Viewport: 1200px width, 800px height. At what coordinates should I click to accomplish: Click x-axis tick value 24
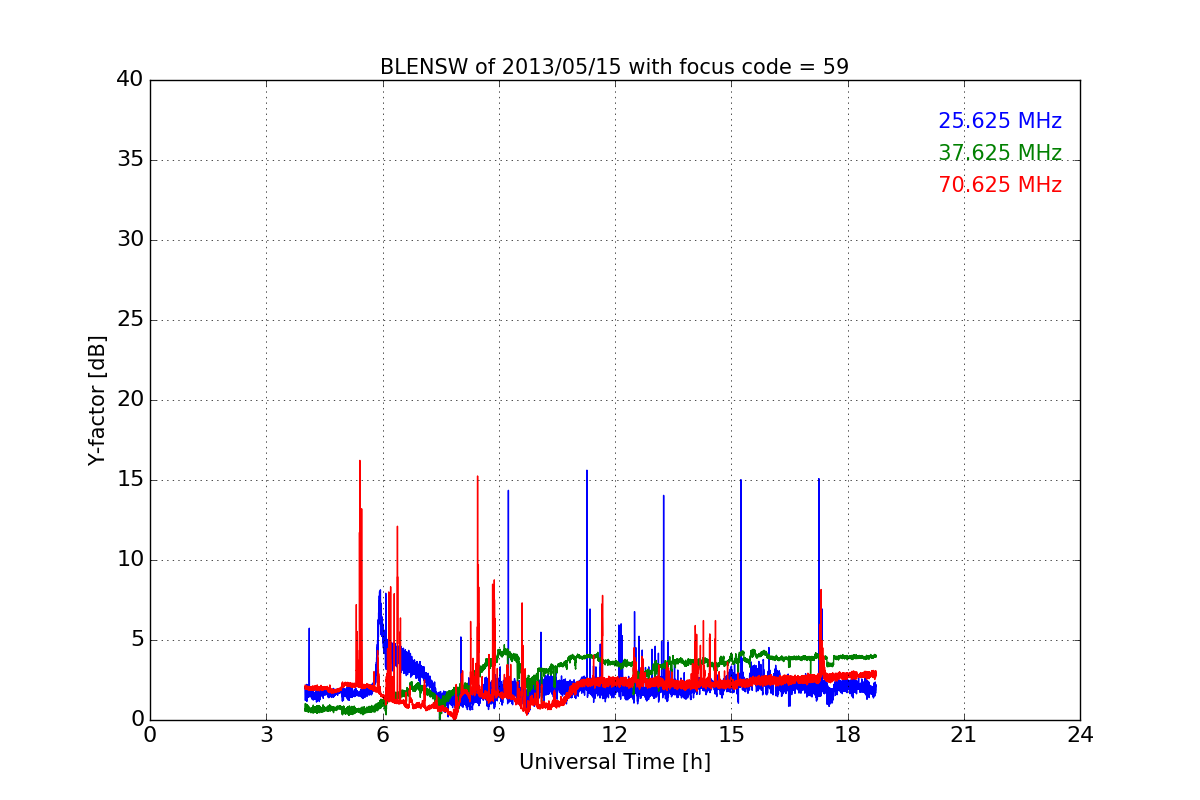click(1080, 735)
